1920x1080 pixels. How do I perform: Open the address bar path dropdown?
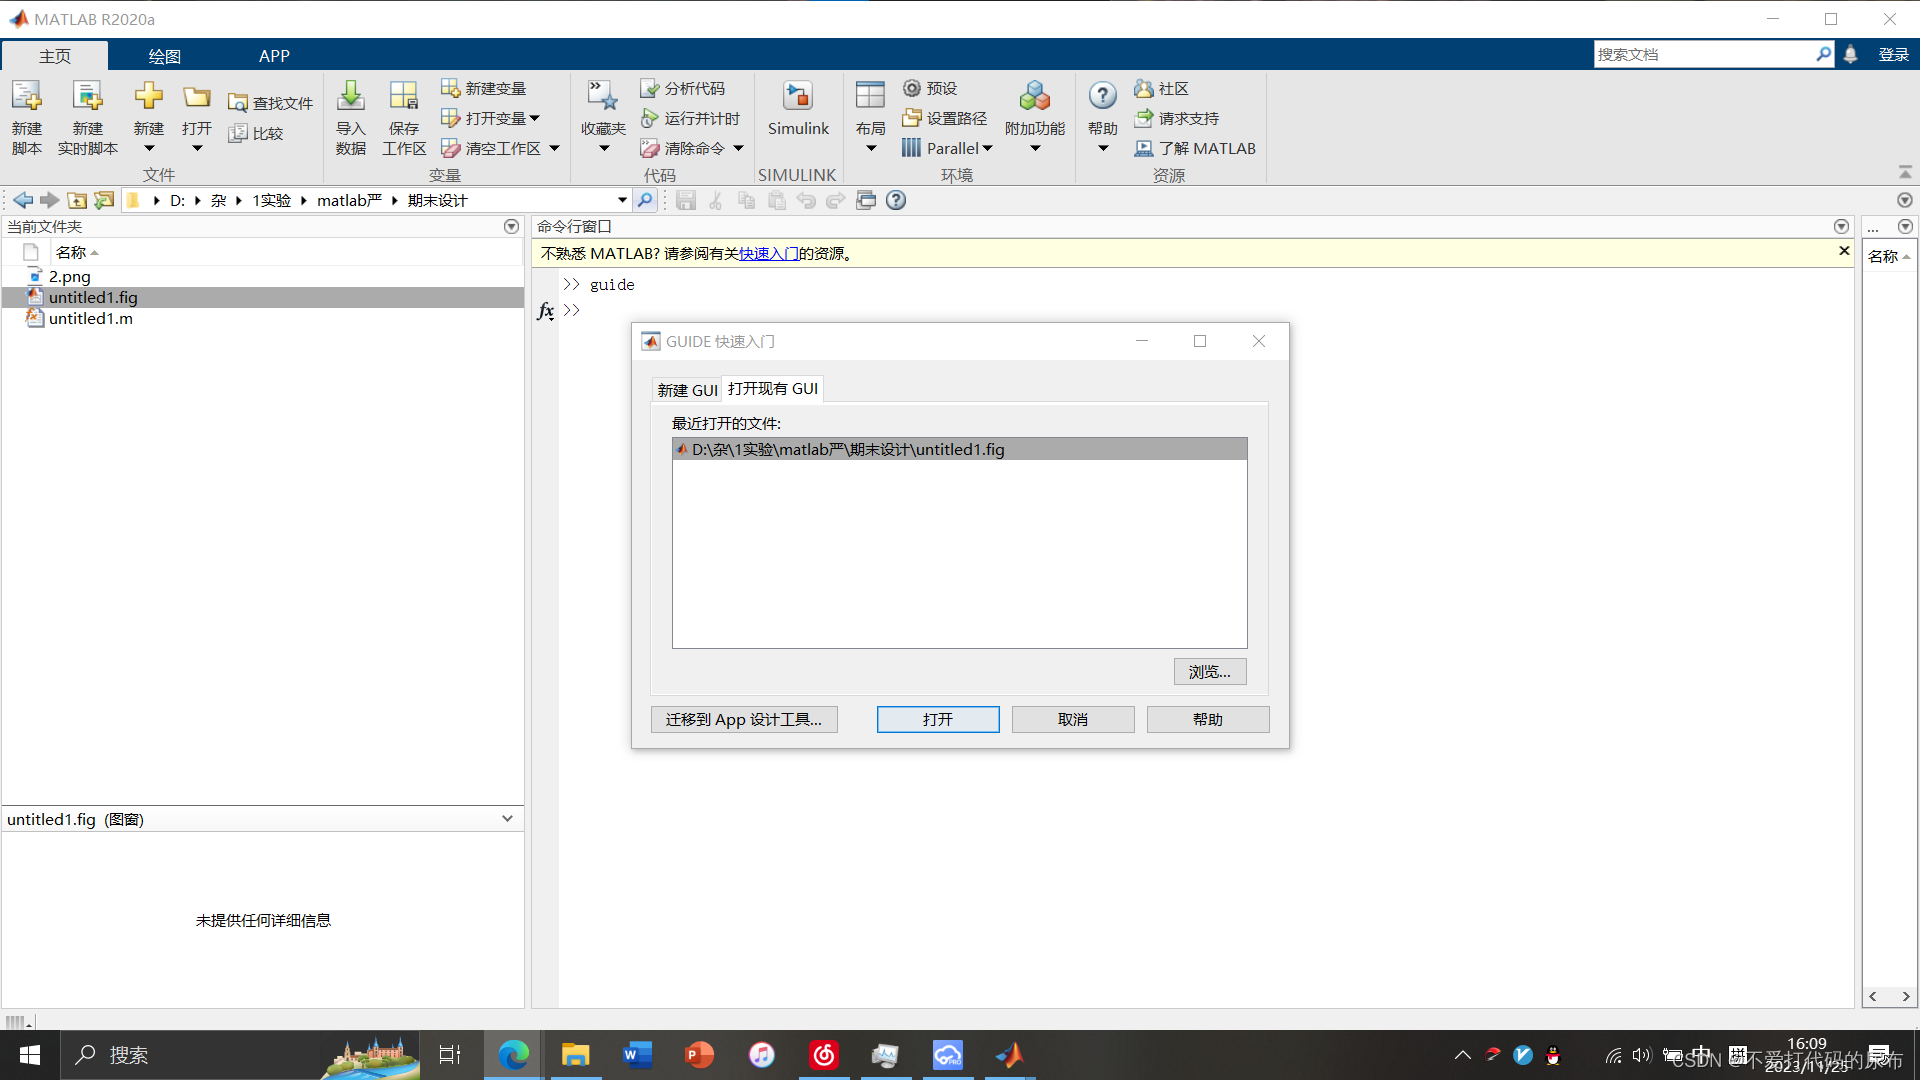coord(622,200)
